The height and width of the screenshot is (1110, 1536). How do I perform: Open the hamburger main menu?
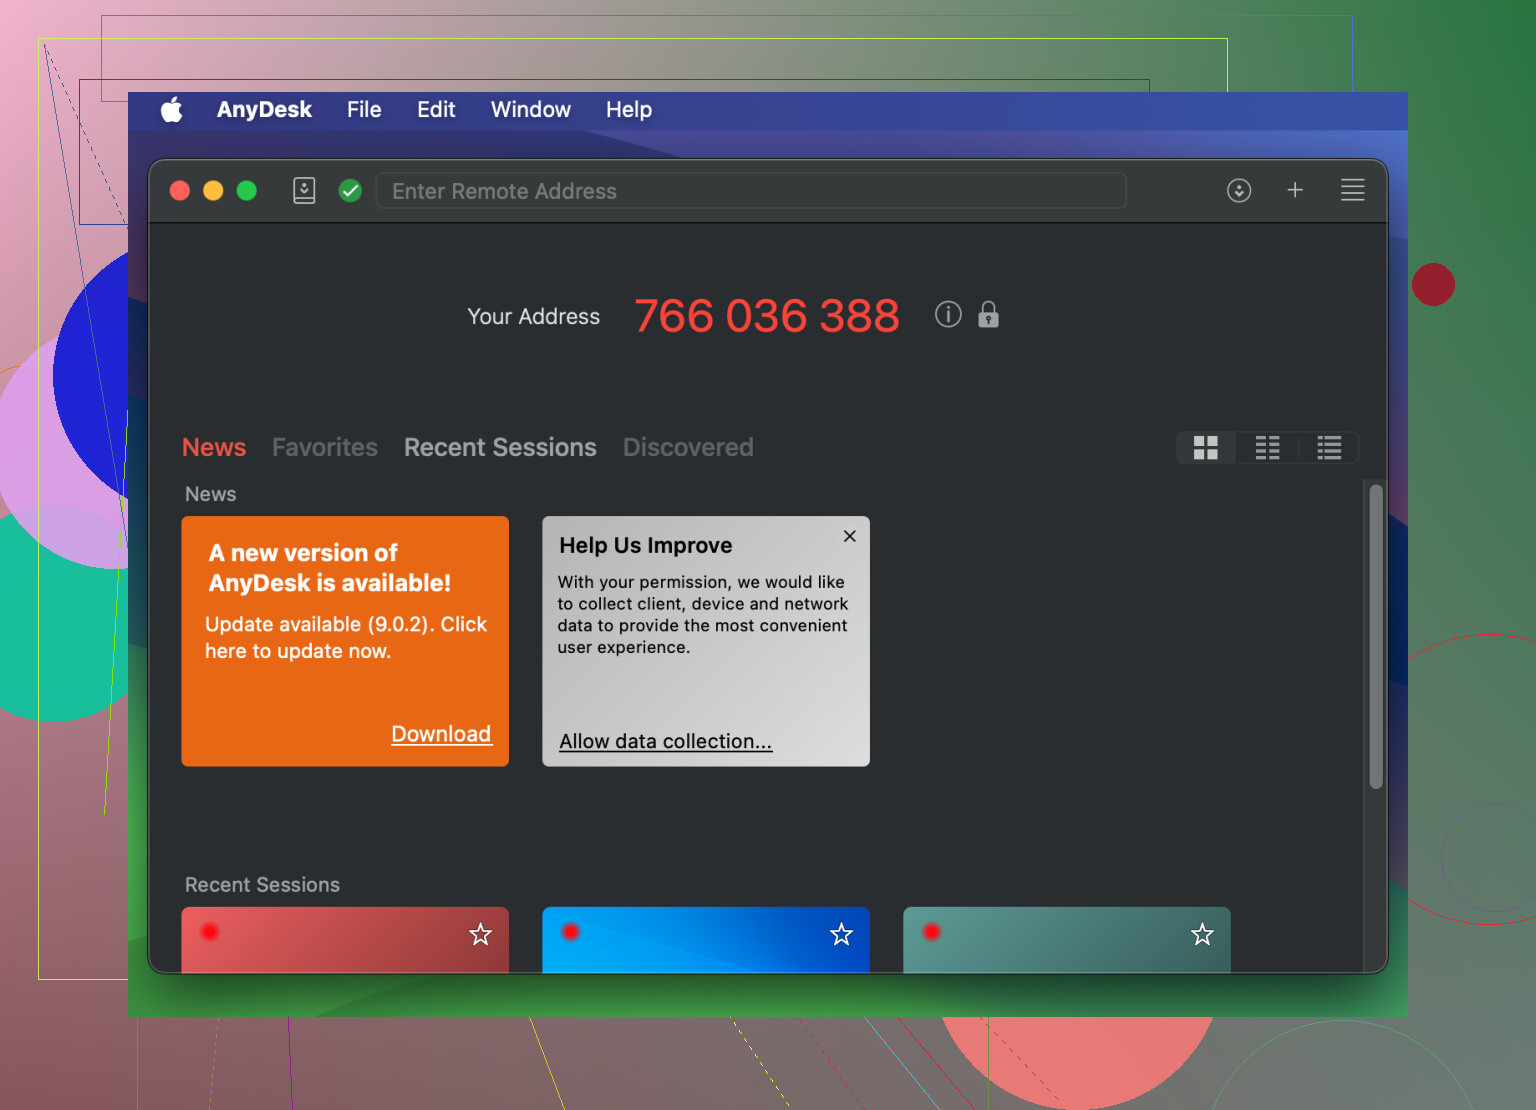1352,190
